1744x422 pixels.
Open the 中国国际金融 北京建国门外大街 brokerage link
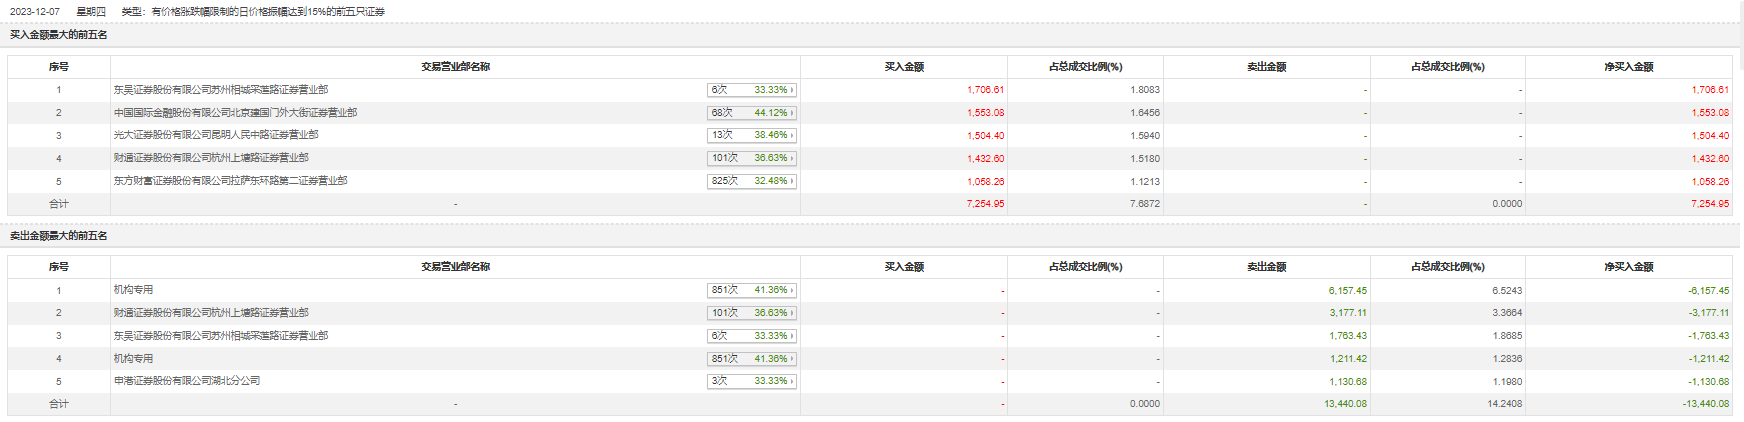pos(235,113)
